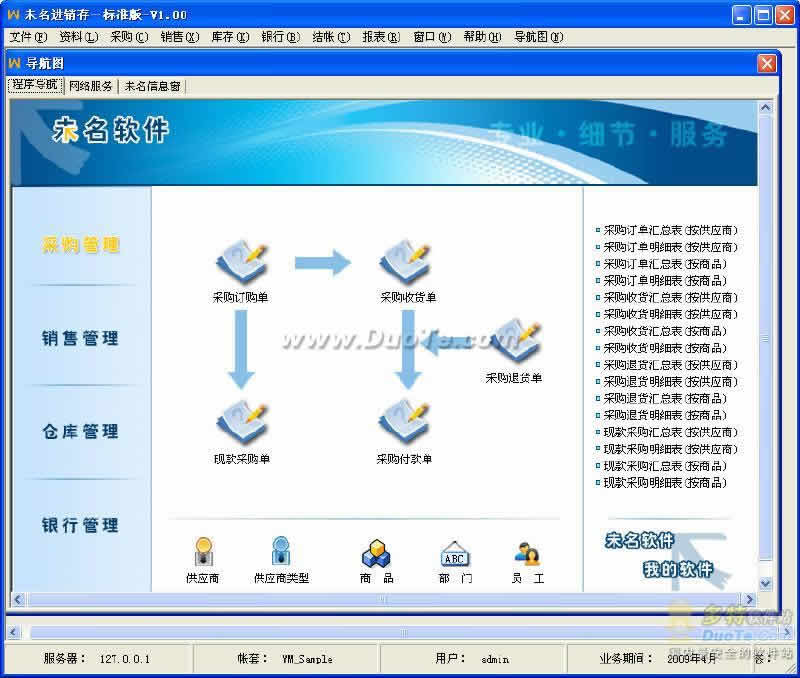Open the 帮助(H) menu
Screen dimensions: 800x678
click(x=482, y=37)
